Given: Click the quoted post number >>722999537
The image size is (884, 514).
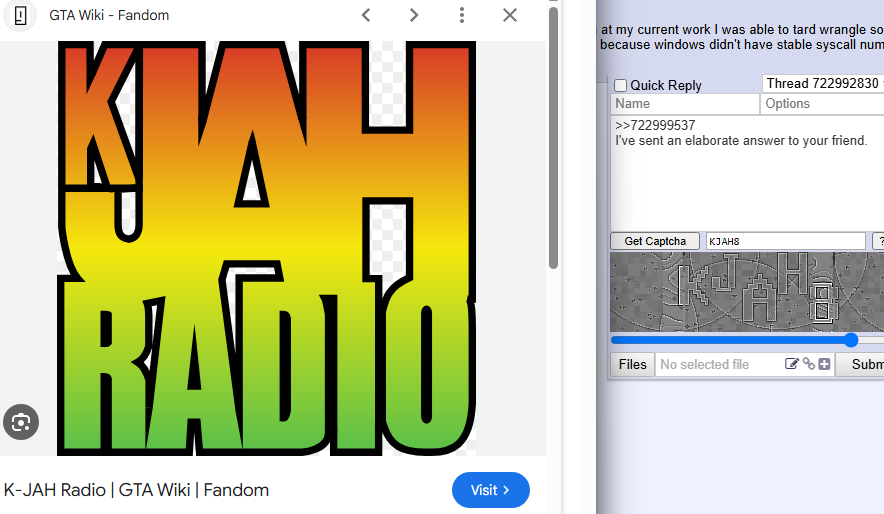Looking at the screenshot, I should pos(655,125).
